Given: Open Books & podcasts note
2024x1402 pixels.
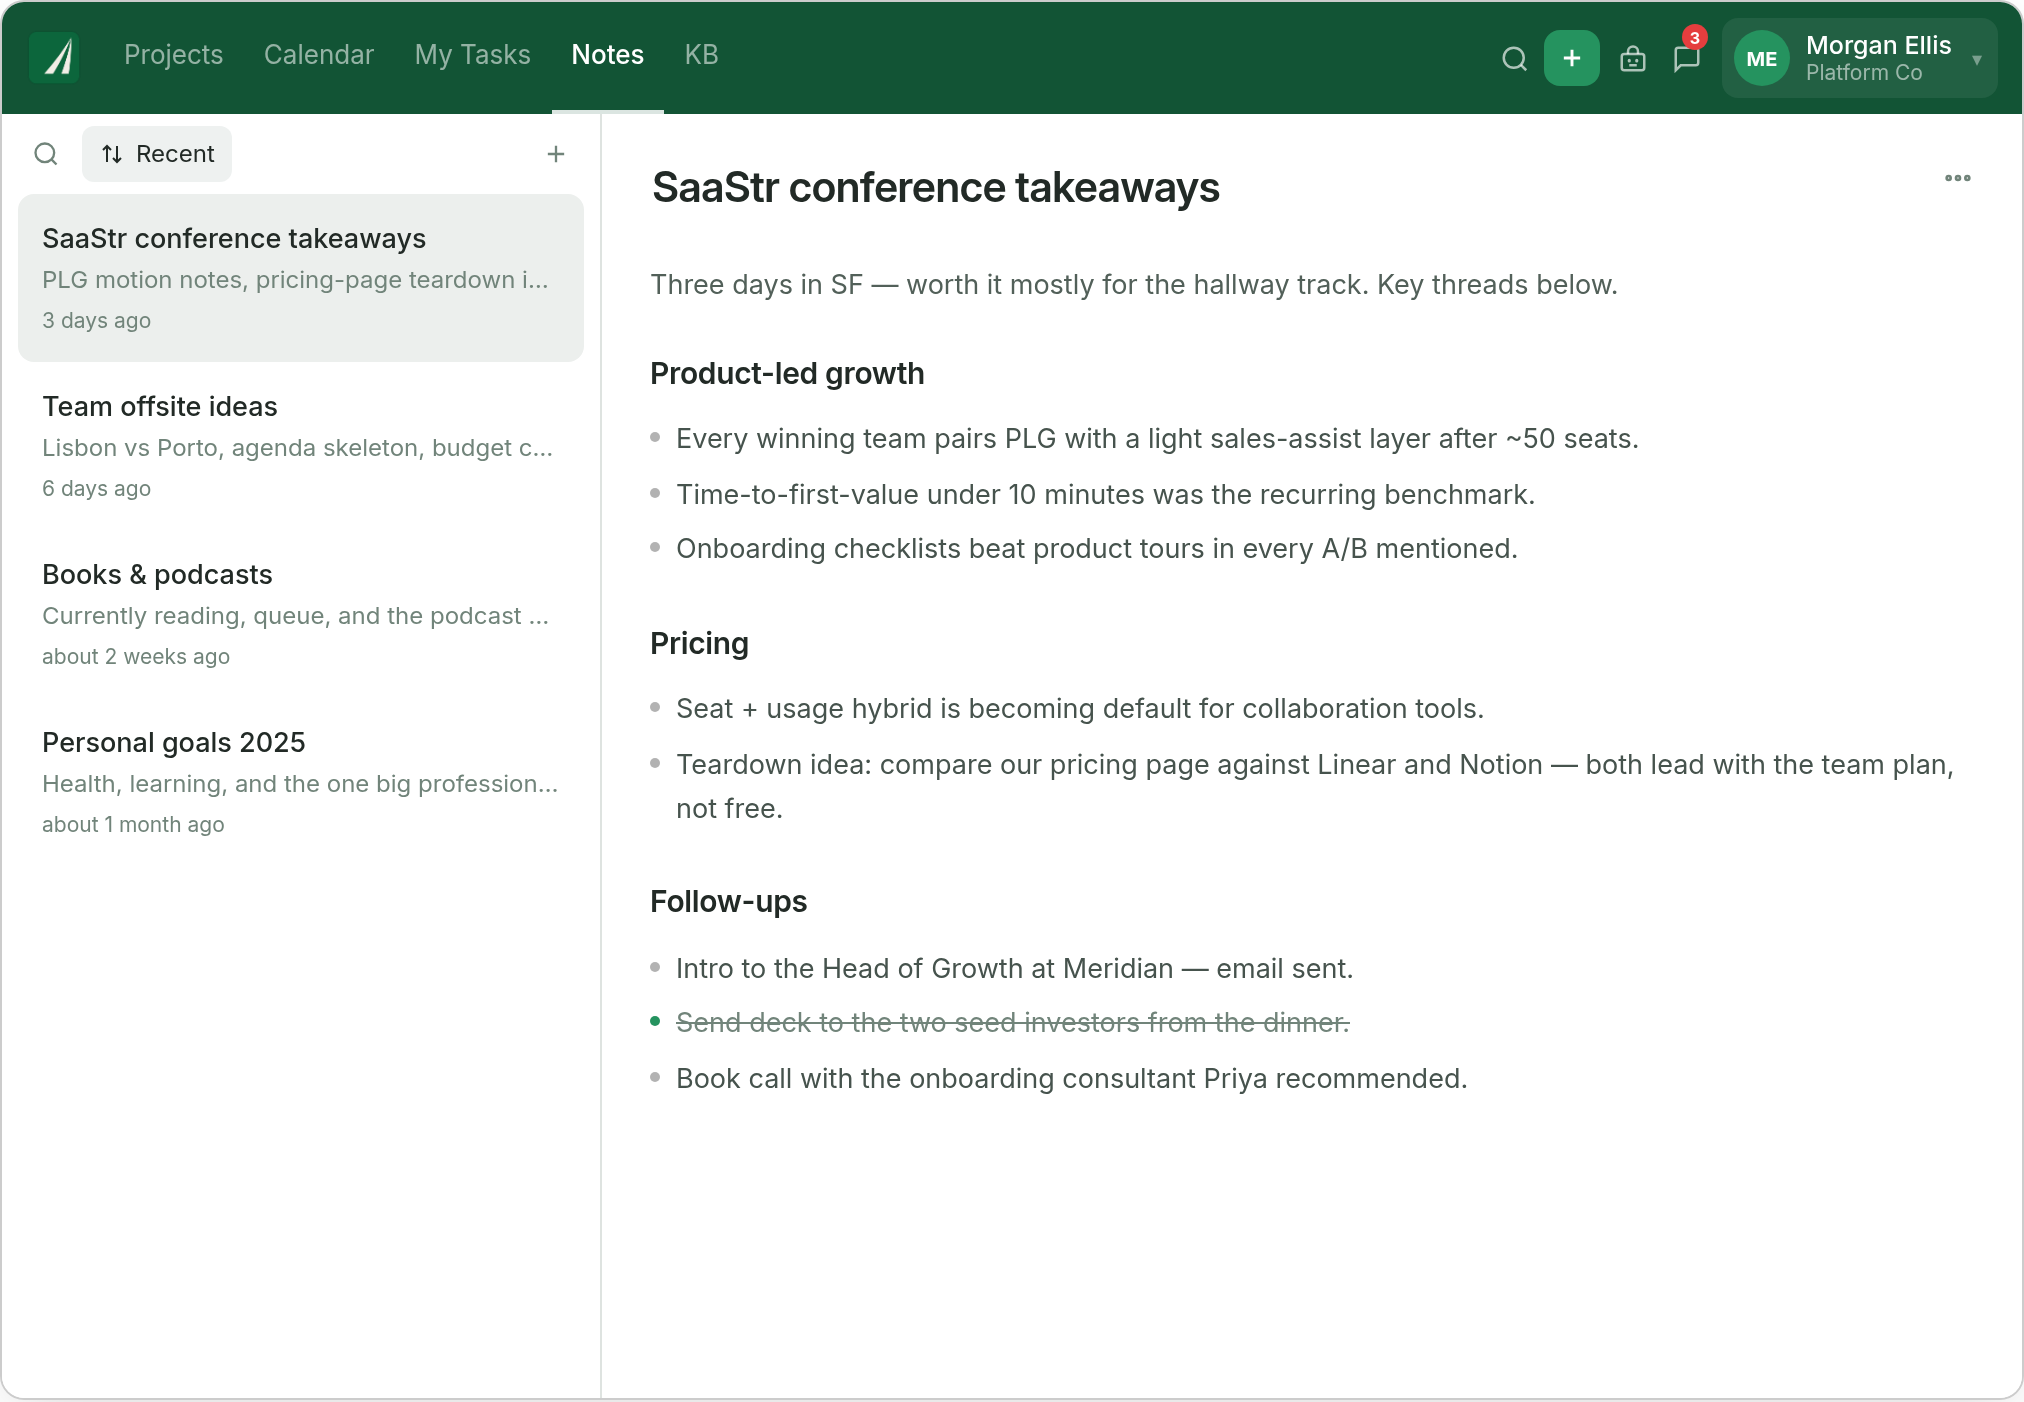Looking at the screenshot, I should [x=301, y=614].
